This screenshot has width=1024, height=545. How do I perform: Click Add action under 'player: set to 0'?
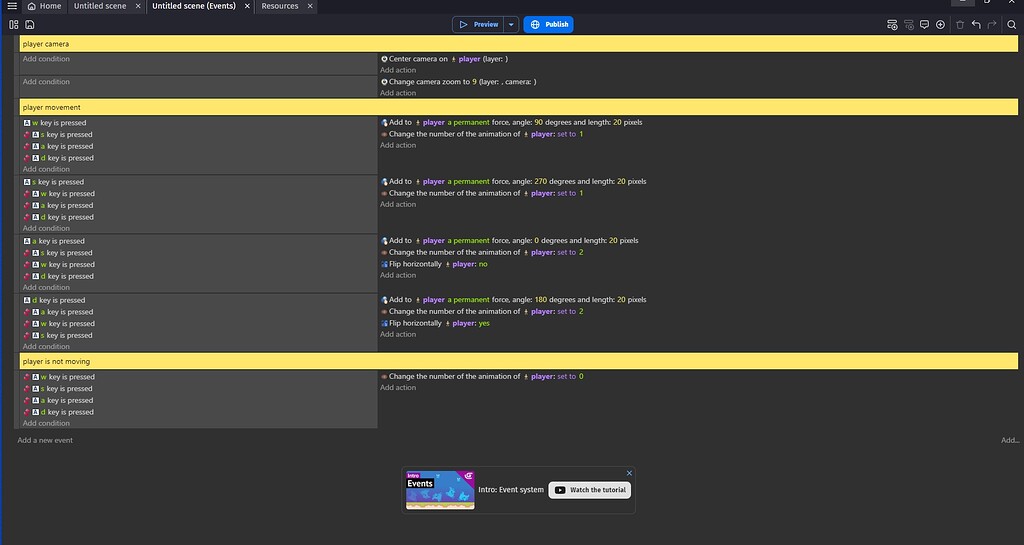coord(398,388)
